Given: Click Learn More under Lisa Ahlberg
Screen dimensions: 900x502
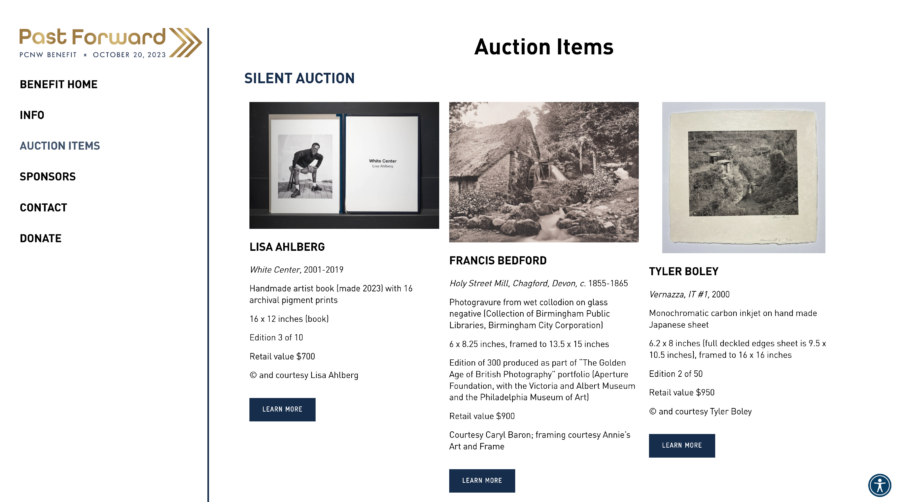Looking at the screenshot, I should [282, 409].
